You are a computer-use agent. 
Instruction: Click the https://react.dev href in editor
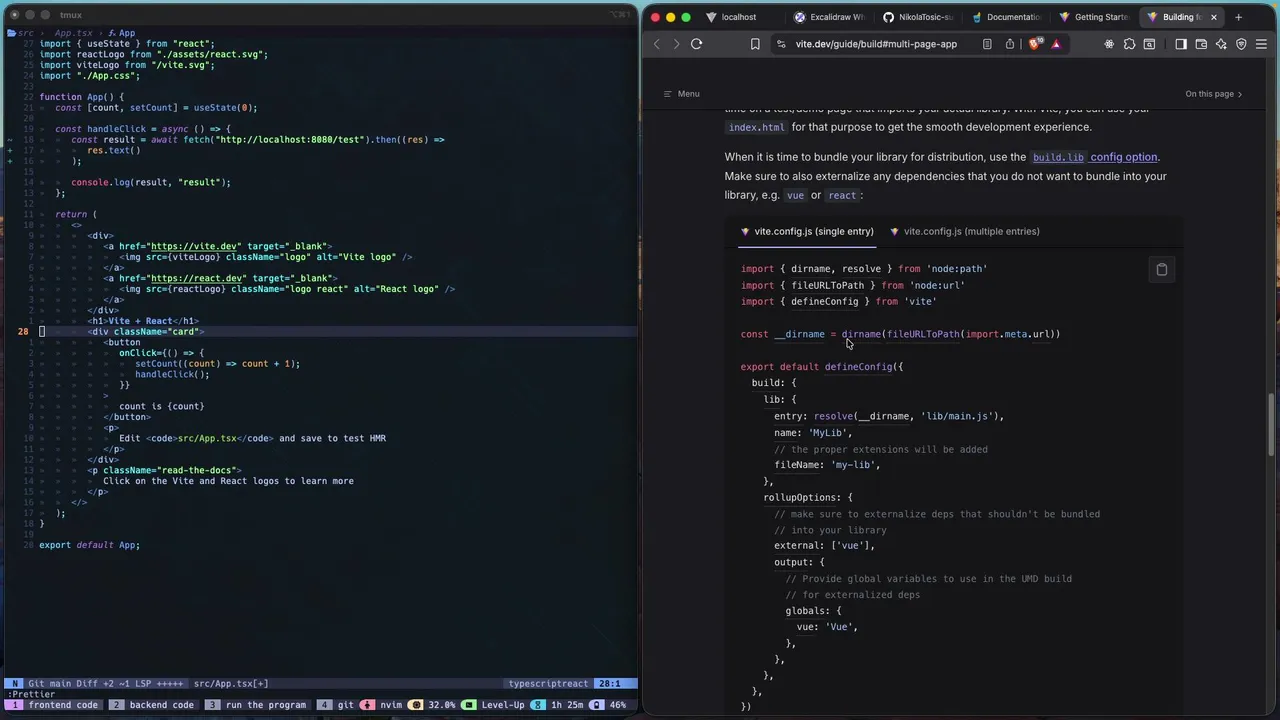point(197,278)
